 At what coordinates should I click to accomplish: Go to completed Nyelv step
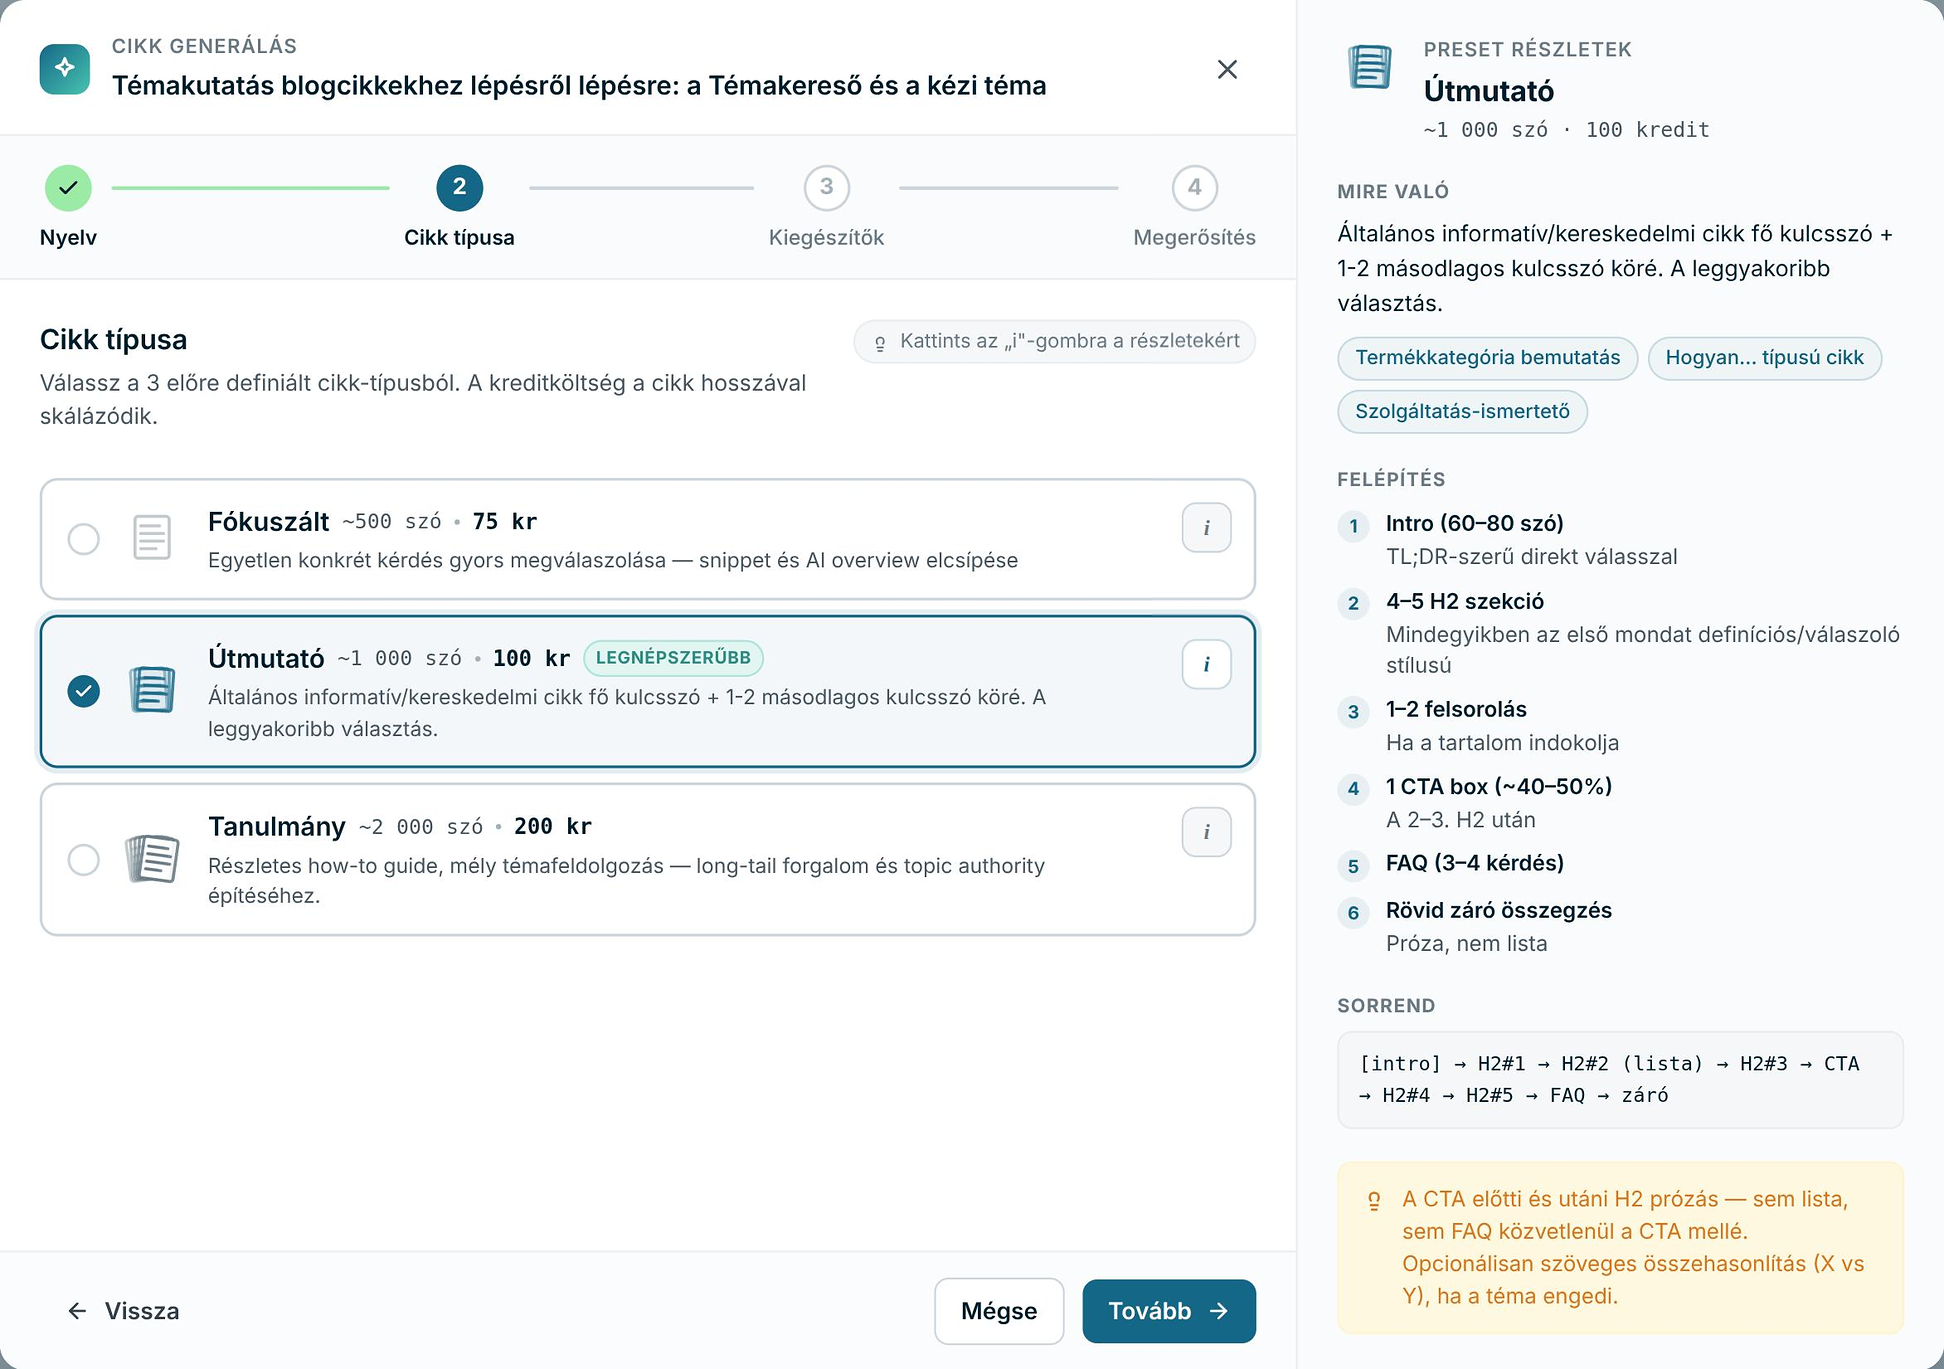68,188
